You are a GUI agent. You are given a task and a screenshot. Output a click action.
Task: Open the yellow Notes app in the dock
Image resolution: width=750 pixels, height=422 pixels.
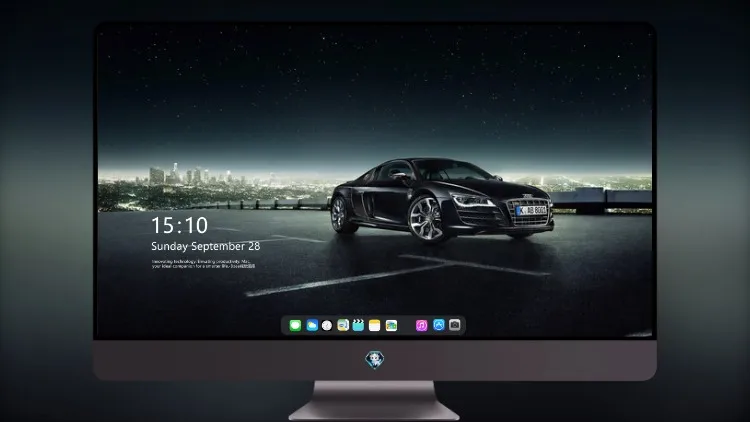point(375,325)
